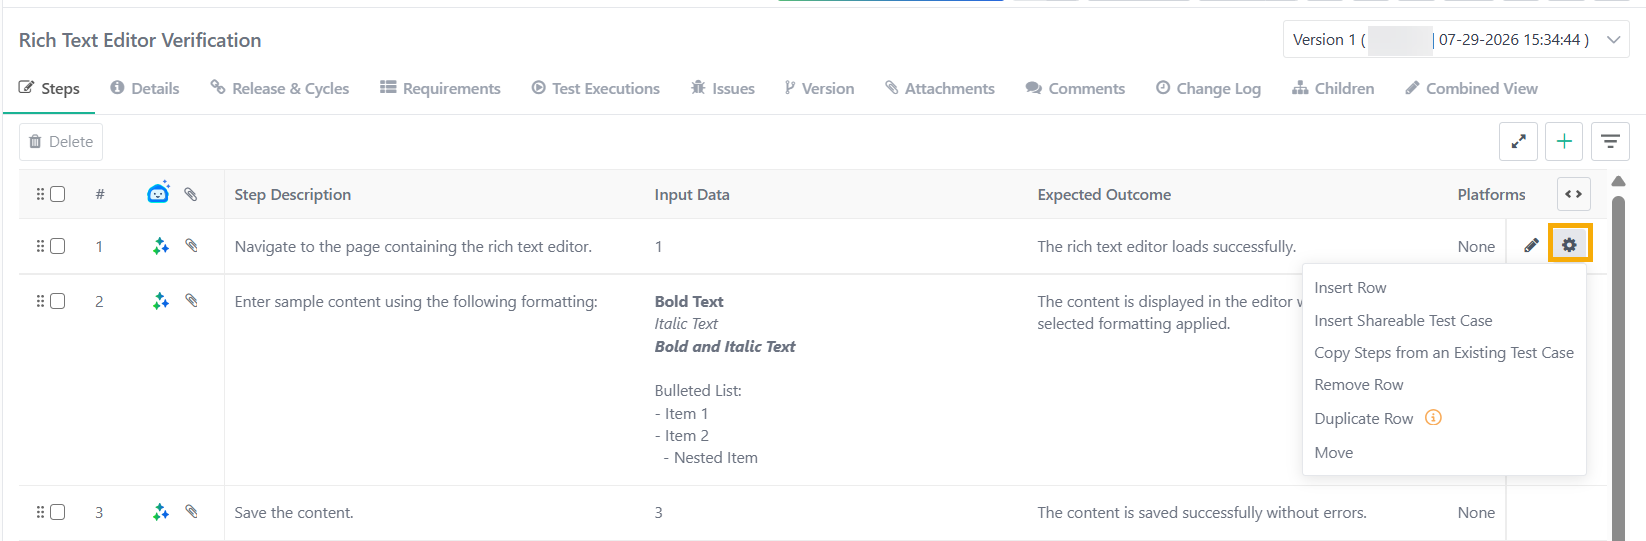Click the code brackets column toggle button
The image size is (1646, 541).
click(1574, 194)
